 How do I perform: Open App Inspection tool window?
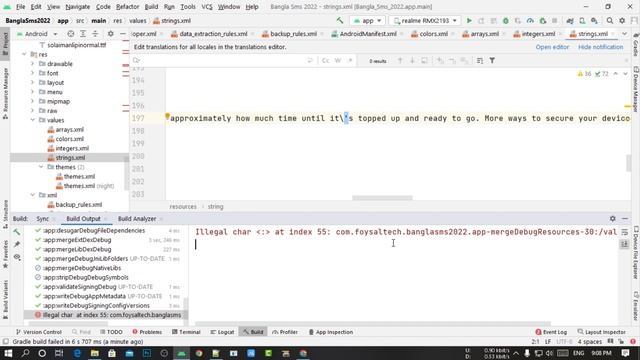coord(330,332)
